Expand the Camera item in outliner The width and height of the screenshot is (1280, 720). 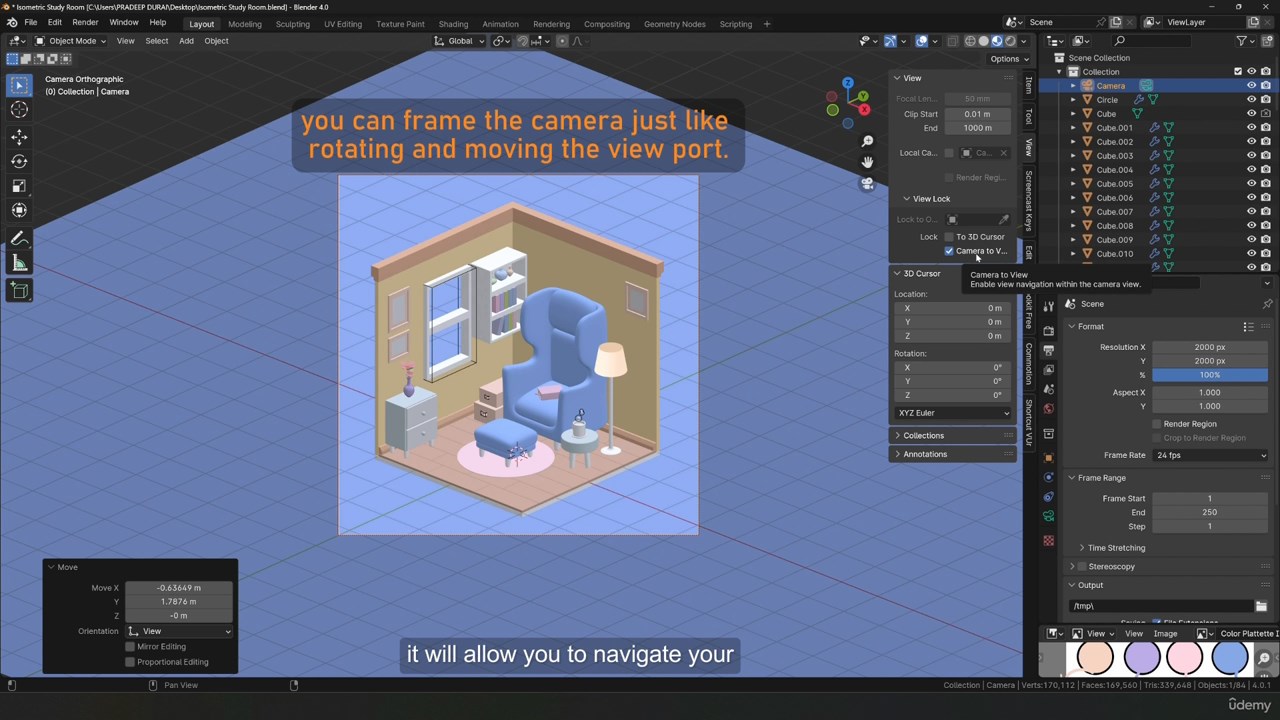pos(1073,86)
